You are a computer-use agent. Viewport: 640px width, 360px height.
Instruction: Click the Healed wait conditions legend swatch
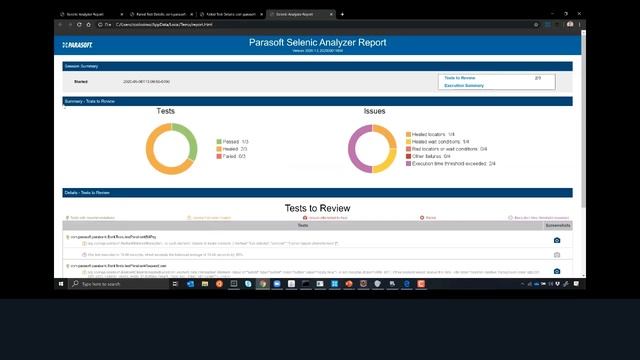[x=408, y=142]
